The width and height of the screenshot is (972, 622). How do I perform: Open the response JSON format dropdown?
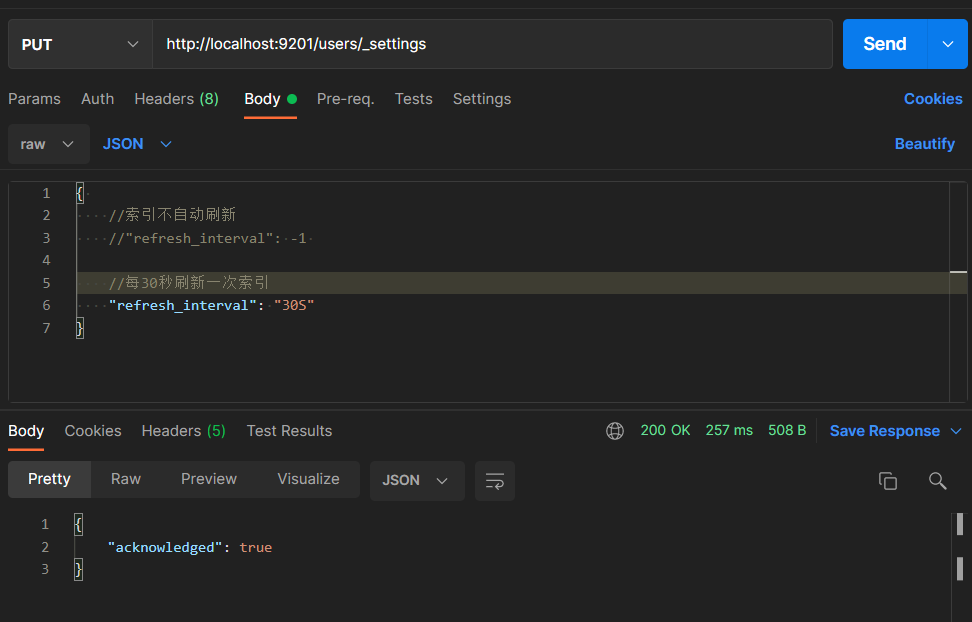(417, 481)
